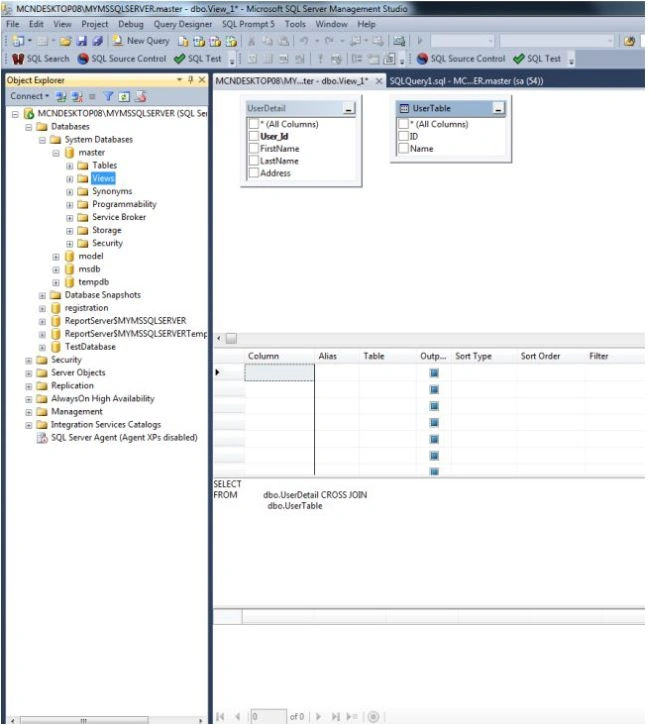Close the dbo.View_1 tab

point(379,81)
